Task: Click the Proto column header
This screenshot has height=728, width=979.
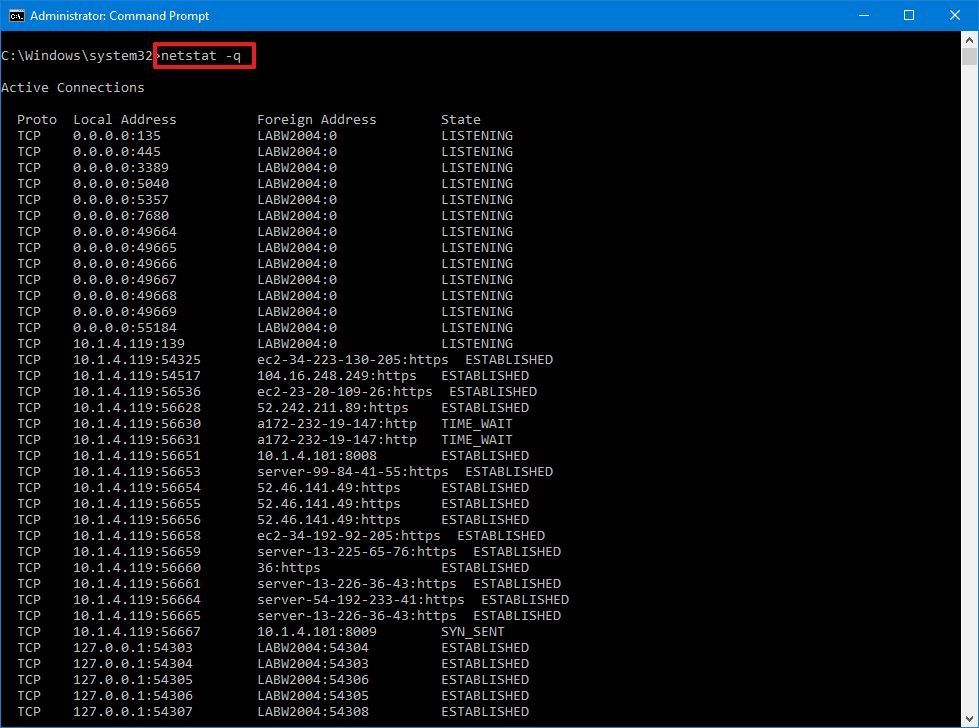Action: pos(37,119)
